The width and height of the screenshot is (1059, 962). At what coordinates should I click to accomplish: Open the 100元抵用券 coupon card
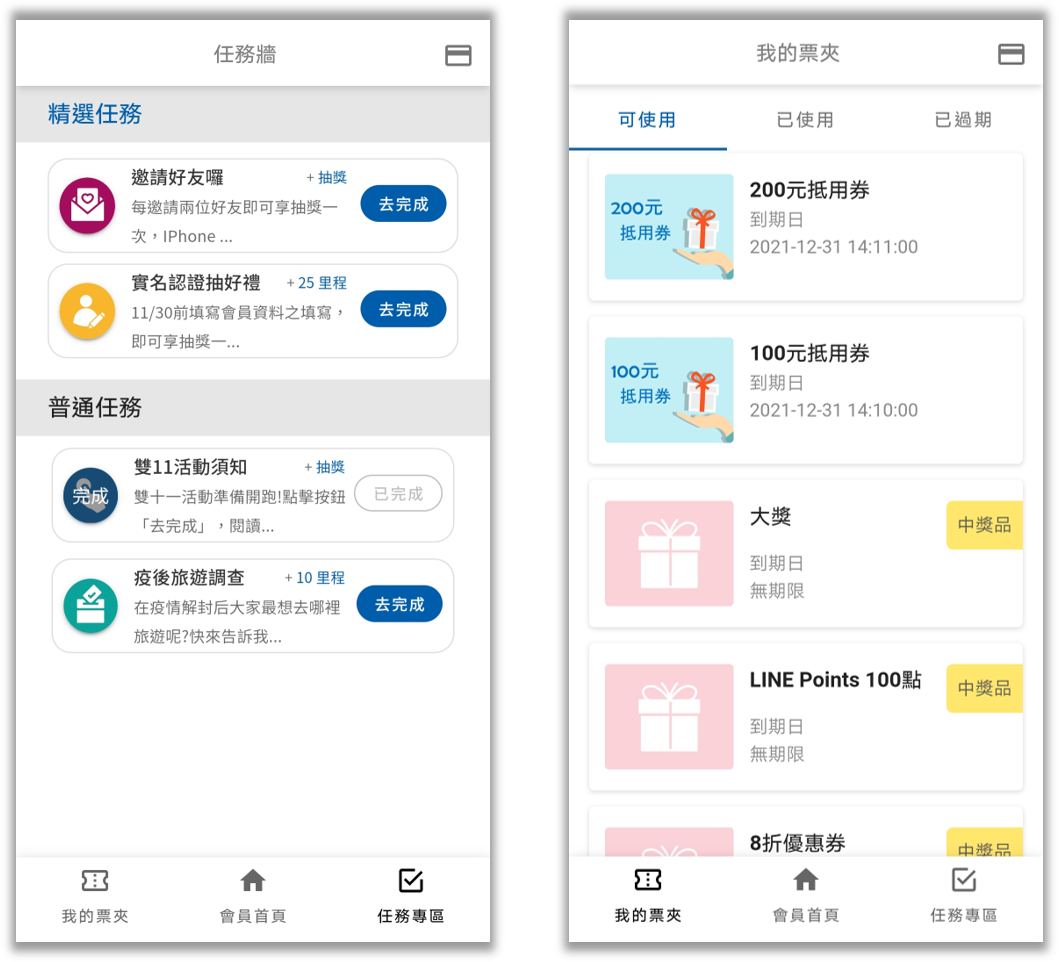[806, 390]
